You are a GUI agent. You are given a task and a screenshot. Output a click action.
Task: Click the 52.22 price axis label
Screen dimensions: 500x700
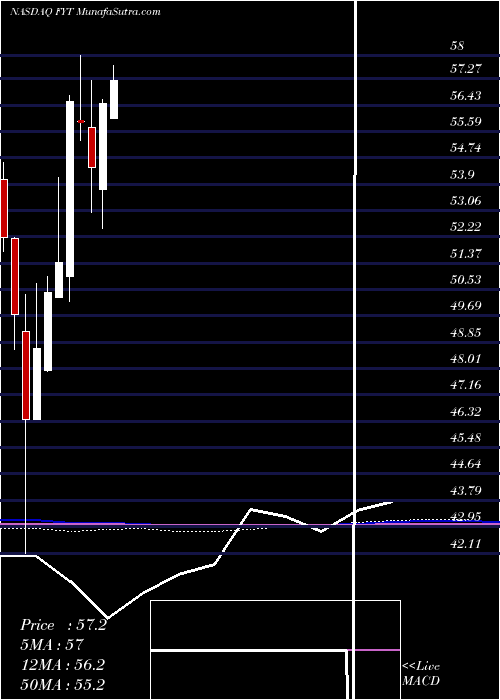click(x=466, y=227)
